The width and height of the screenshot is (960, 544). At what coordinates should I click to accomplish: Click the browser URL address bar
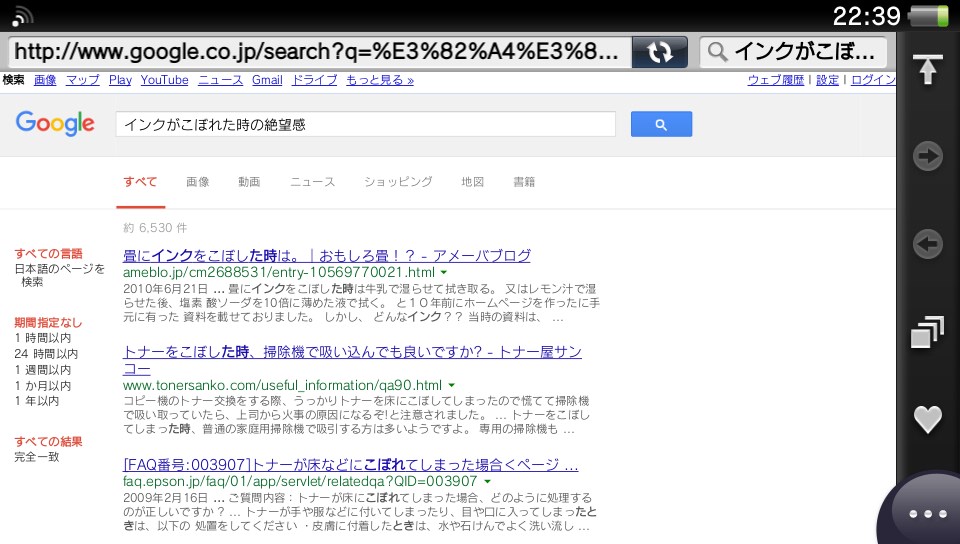(319, 52)
